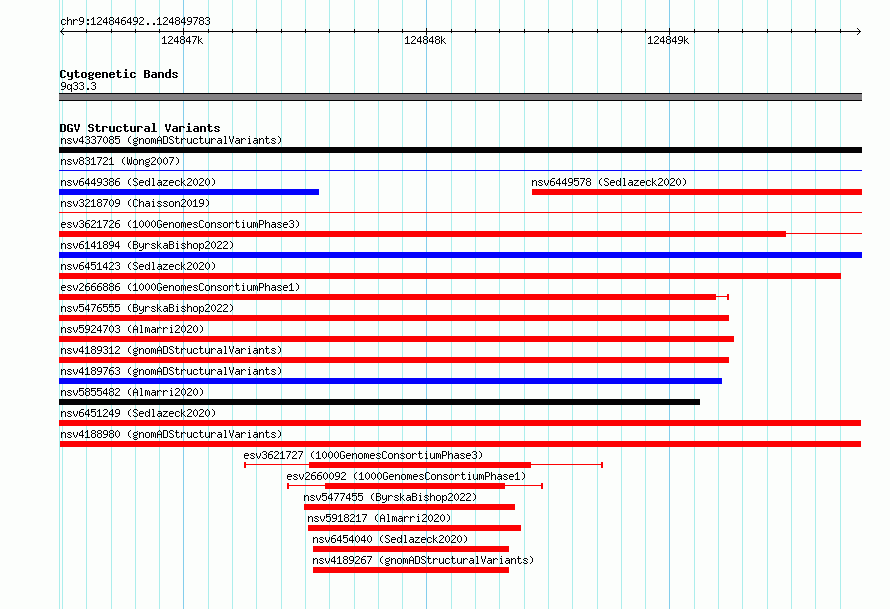Image resolution: width=890 pixels, height=609 pixels.
Task: Click the chr9:124846492..124849783 region text
Action: click(135, 22)
